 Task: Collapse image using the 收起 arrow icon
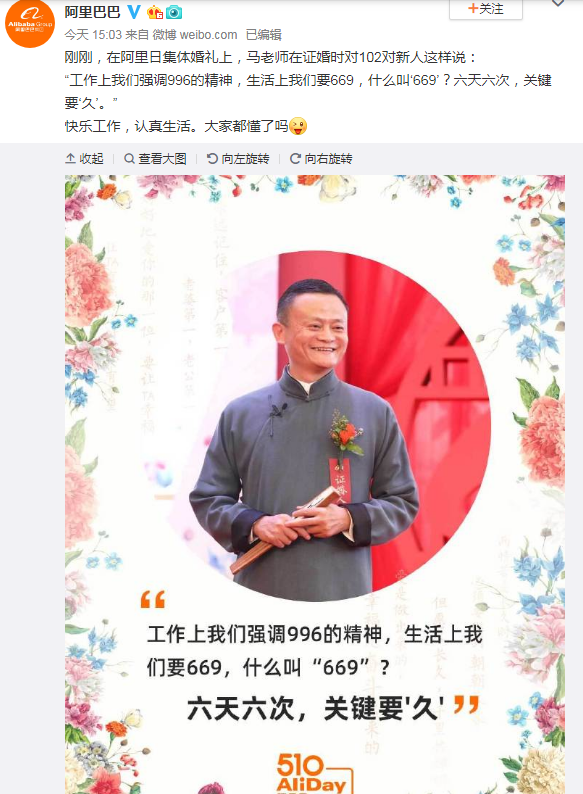coord(70,158)
